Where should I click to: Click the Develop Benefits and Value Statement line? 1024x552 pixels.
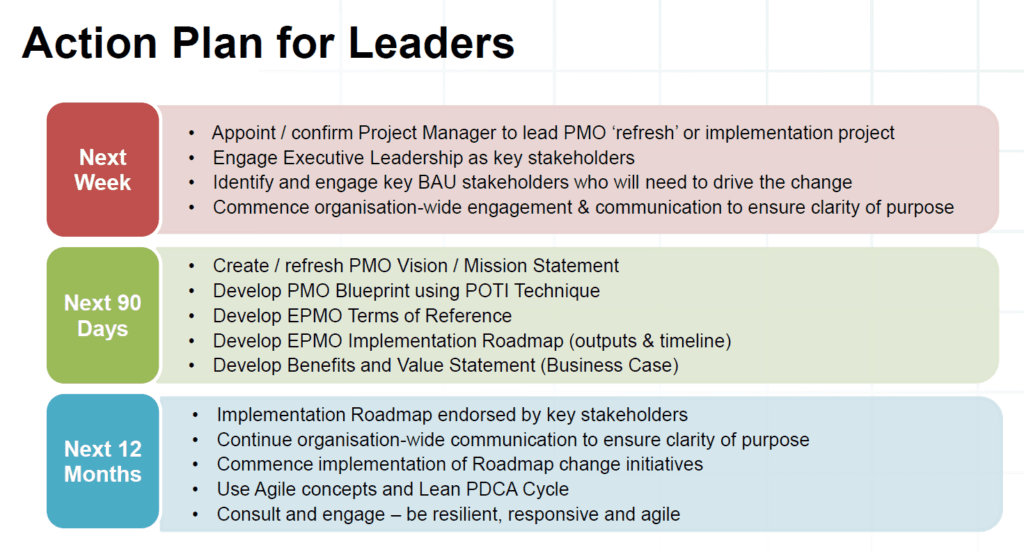(x=445, y=365)
